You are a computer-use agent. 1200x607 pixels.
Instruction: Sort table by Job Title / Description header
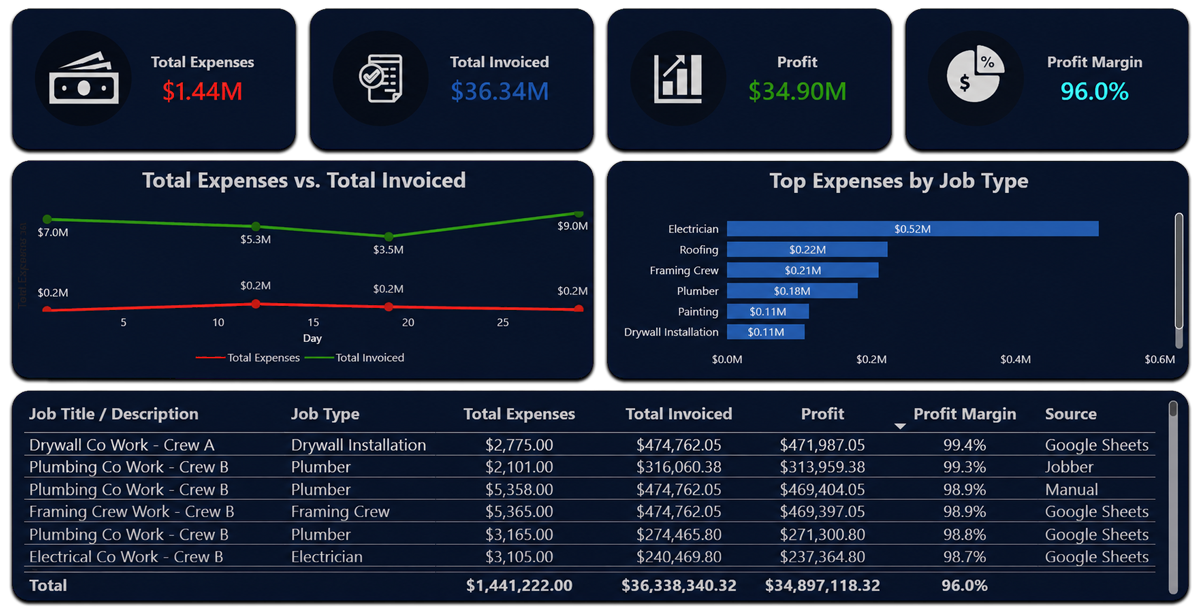(114, 414)
